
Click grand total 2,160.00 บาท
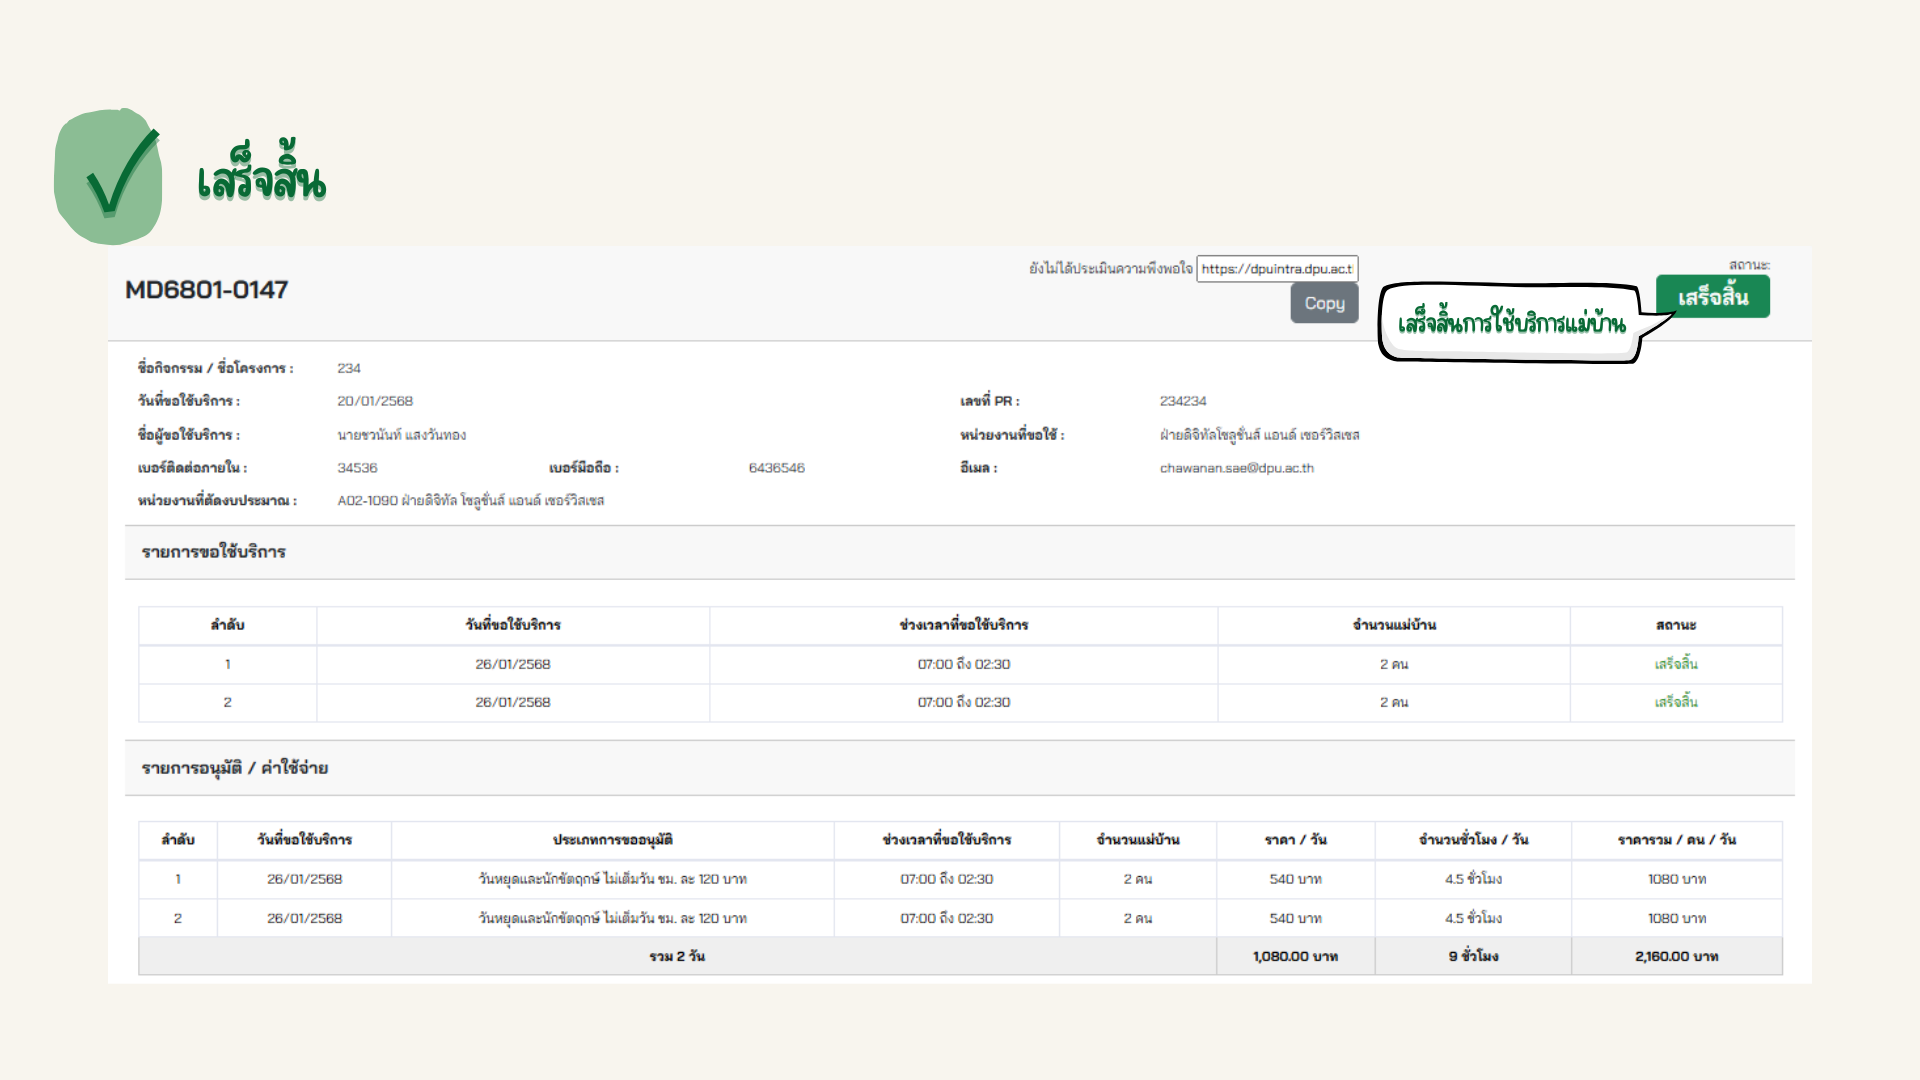(1677, 957)
